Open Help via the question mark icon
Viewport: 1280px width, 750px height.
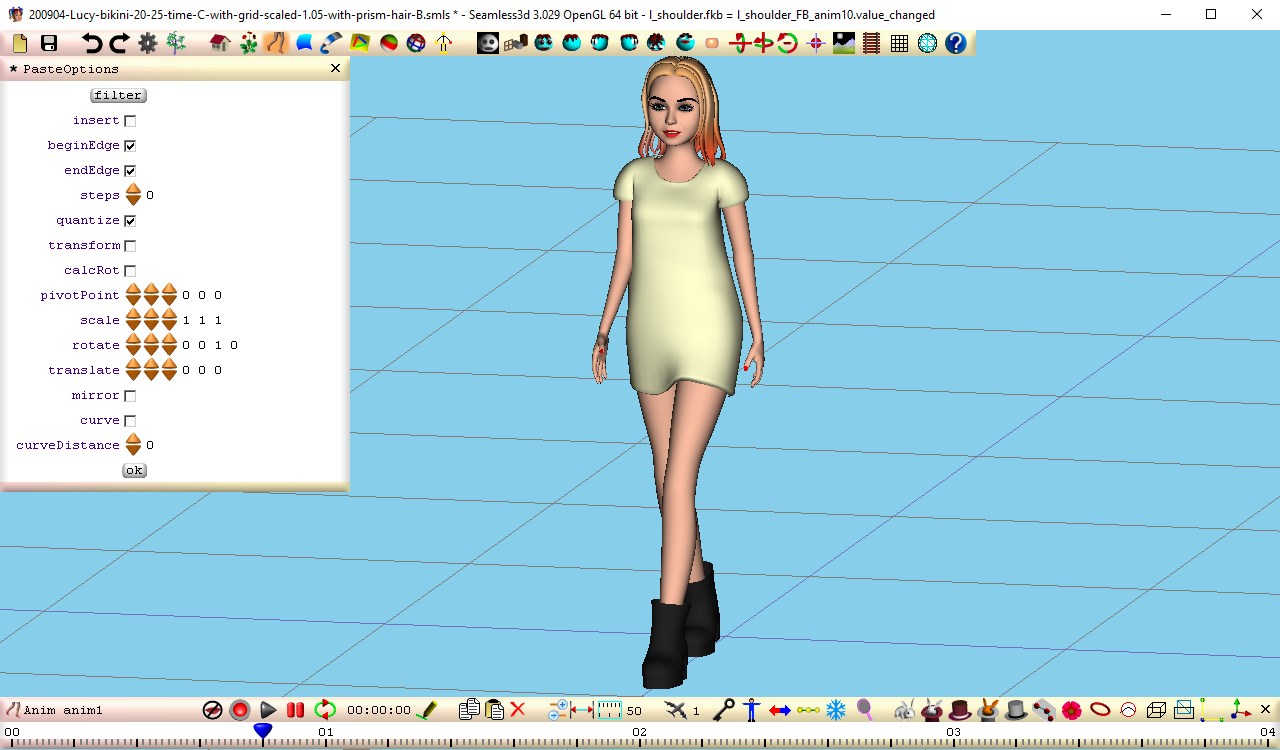click(x=957, y=43)
